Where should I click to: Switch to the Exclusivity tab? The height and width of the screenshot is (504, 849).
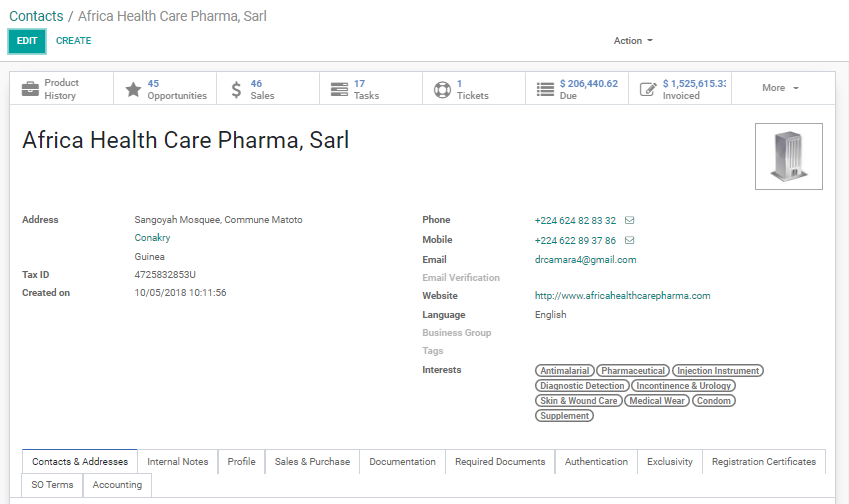coord(670,462)
